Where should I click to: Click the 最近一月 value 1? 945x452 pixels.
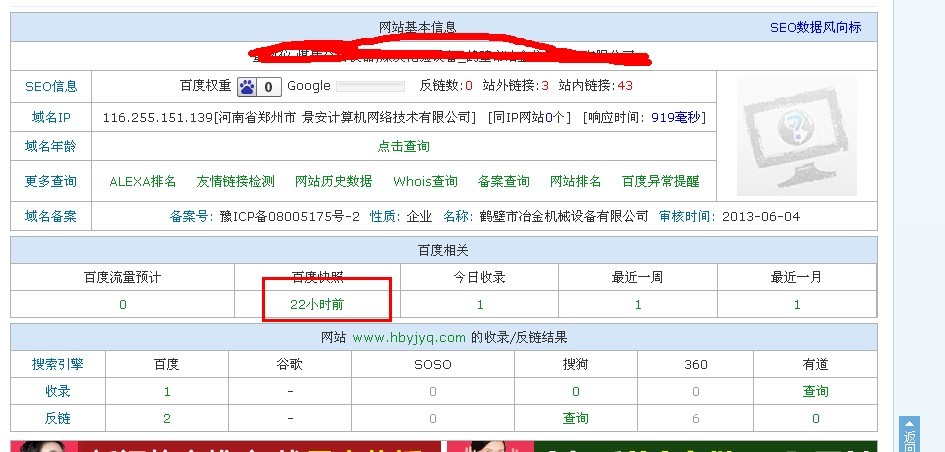tap(797, 304)
